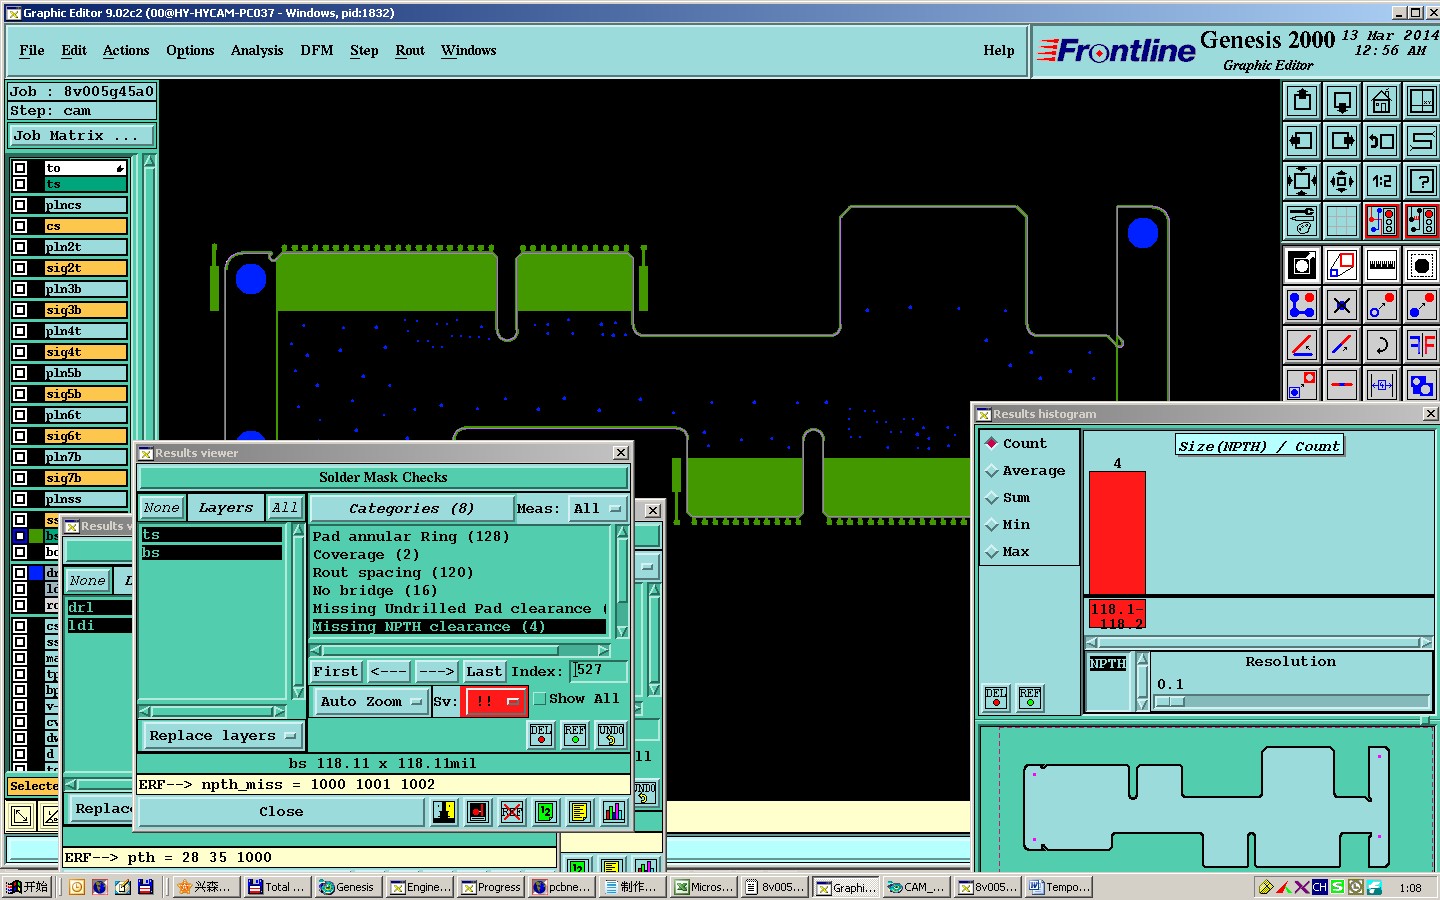The height and width of the screenshot is (900, 1440).
Task: Click the green 12 page icon
Action: pyautogui.click(x=545, y=812)
